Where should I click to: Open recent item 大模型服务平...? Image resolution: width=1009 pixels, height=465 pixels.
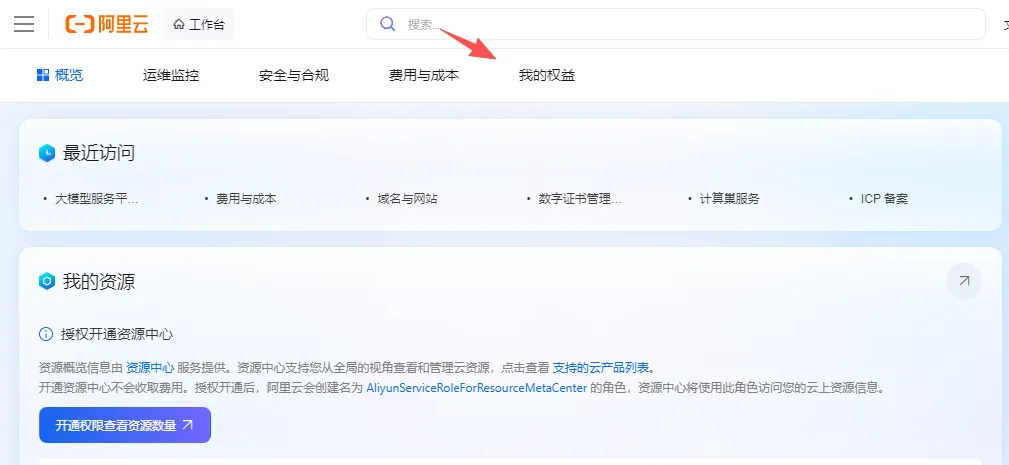coord(97,199)
